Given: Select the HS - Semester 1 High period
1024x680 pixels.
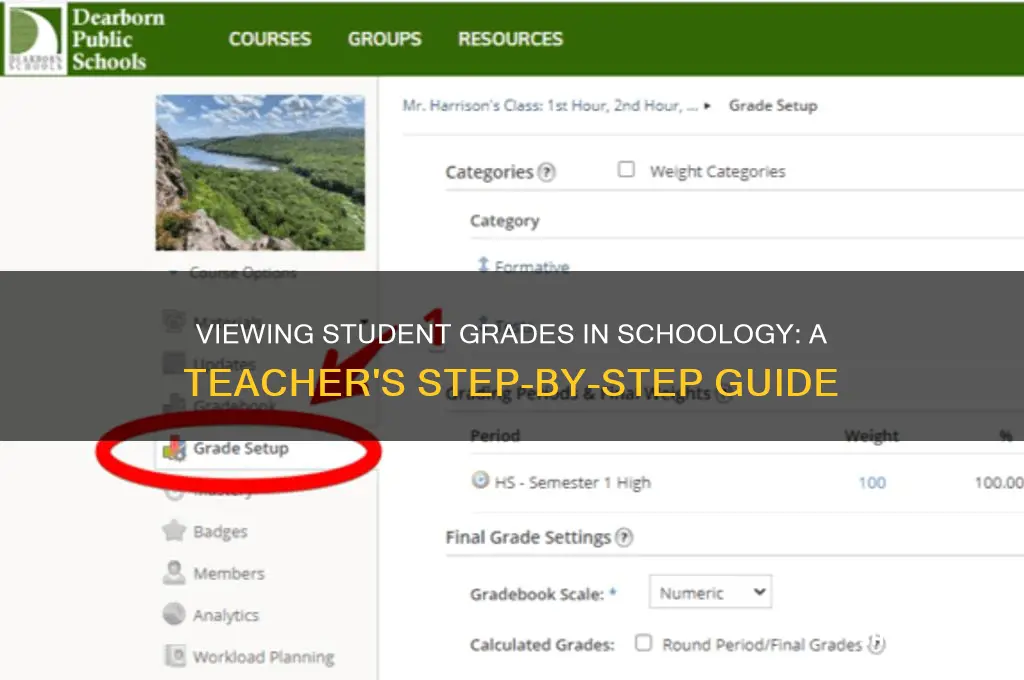Looking at the screenshot, I should [573, 483].
